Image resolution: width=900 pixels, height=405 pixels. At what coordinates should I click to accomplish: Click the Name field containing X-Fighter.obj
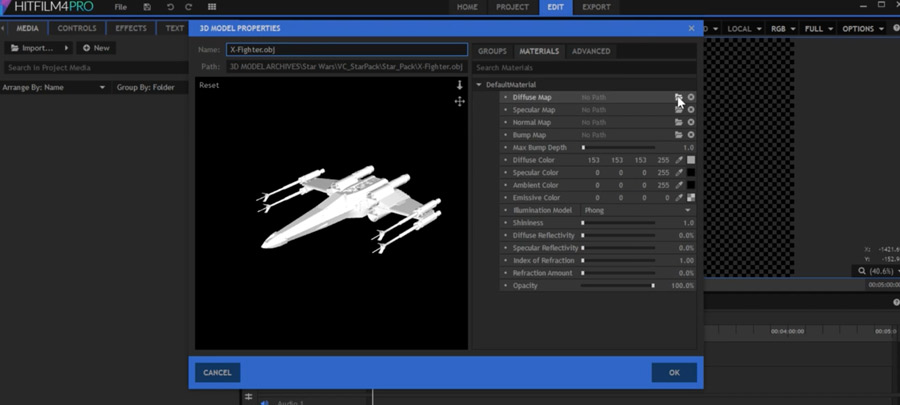[x=347, y=50]
